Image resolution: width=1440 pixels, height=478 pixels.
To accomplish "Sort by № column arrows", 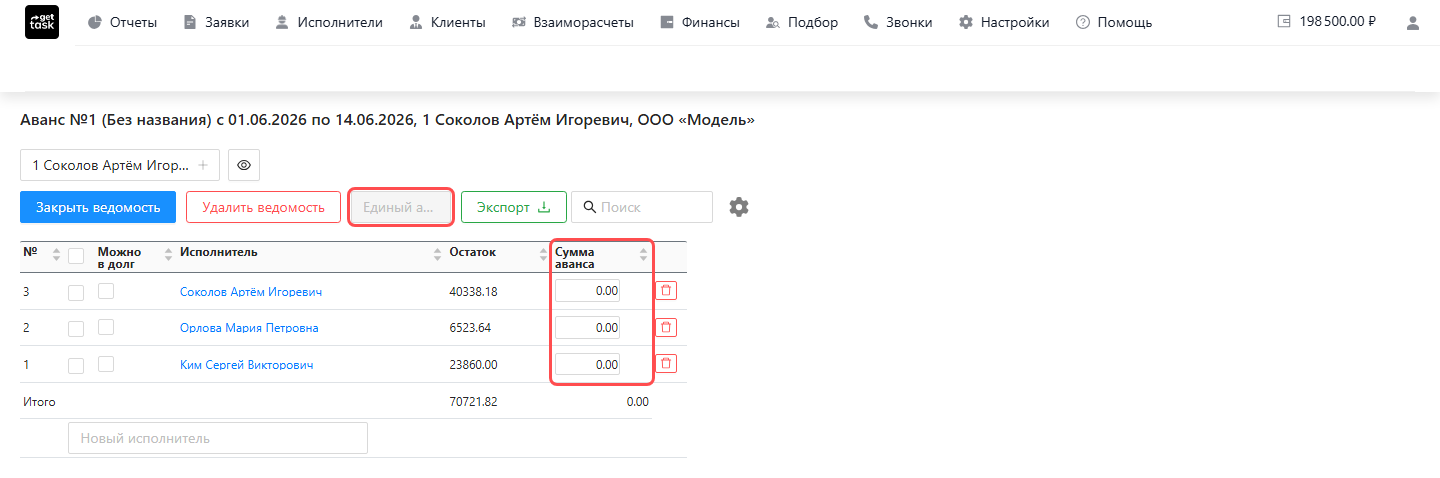I will click(56, 255).
